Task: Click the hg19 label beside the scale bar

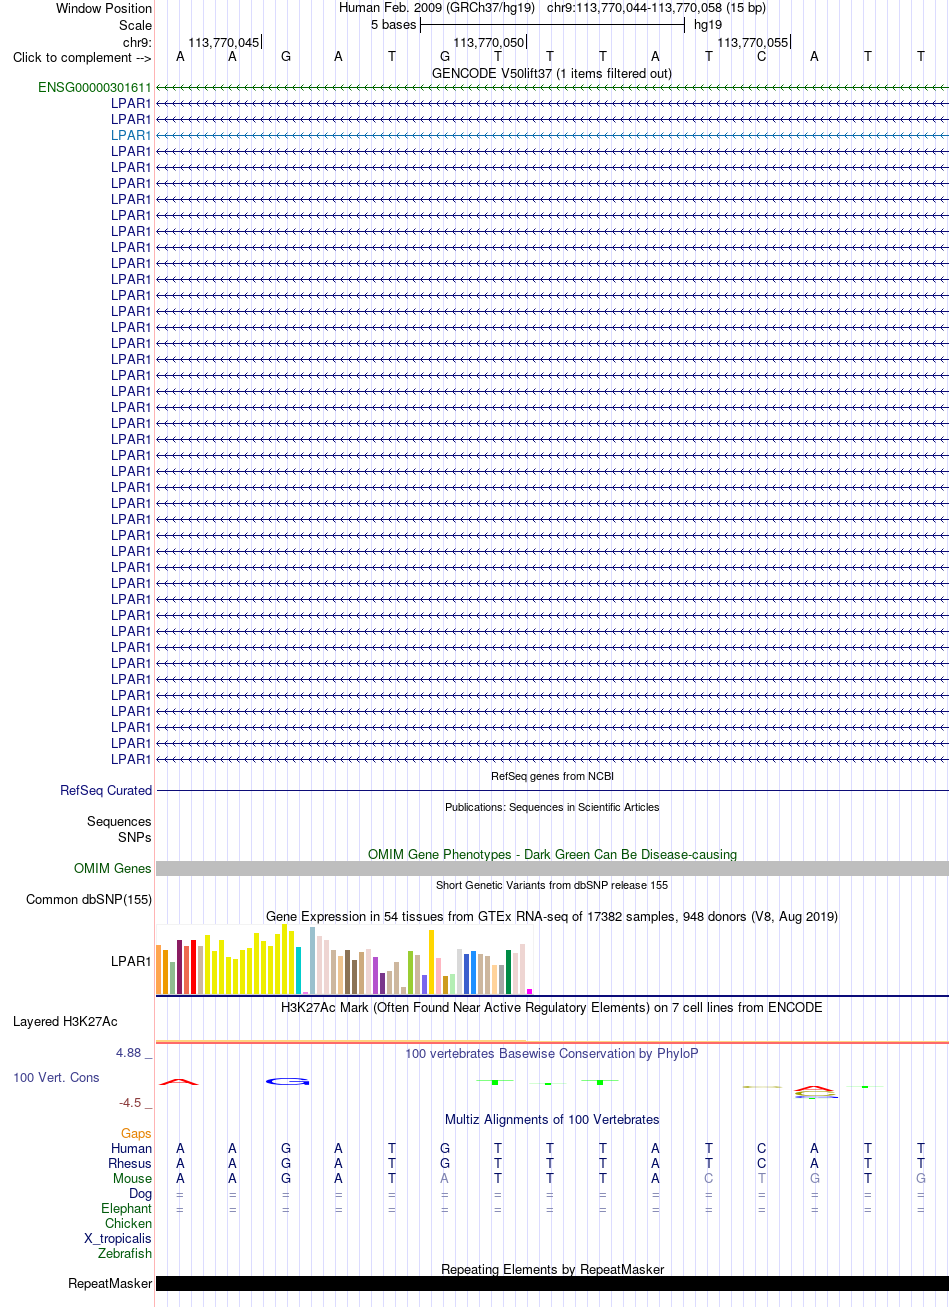Action: [x=708, y=25]
